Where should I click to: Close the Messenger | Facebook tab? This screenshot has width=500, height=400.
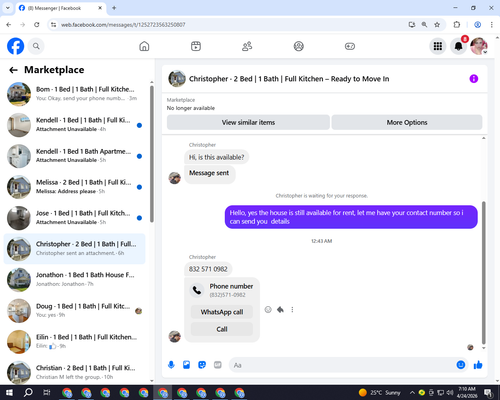(x=100, y=8)
